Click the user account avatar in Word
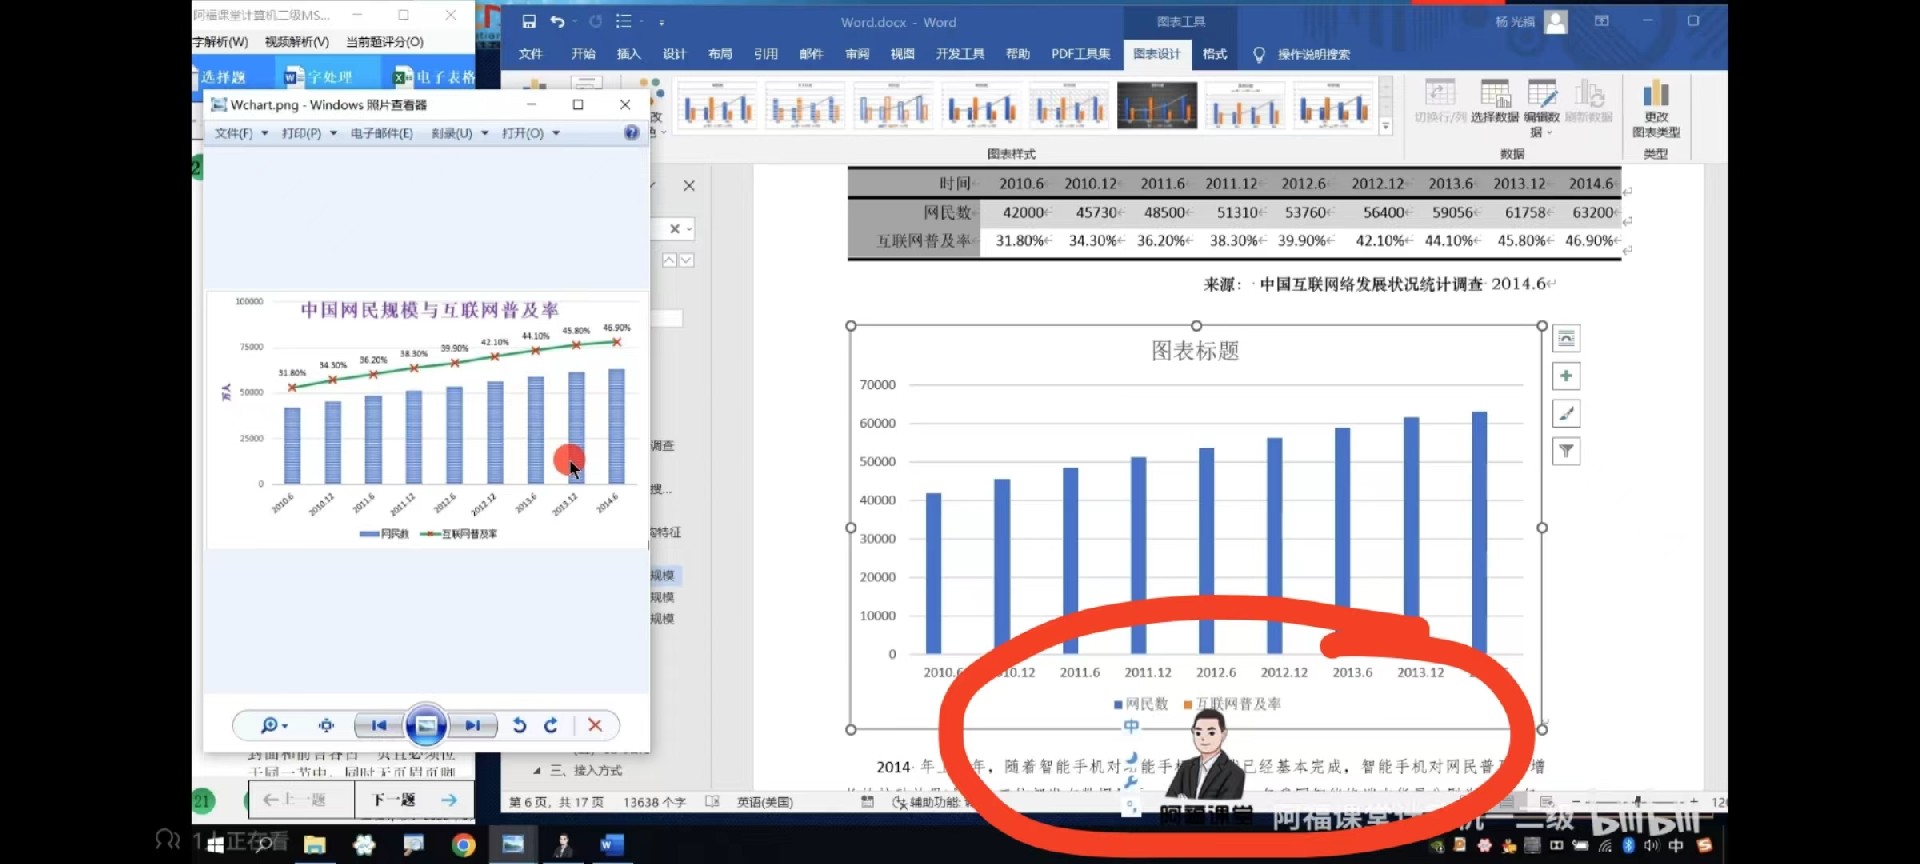The height and width of the screenshot is (864, 1920). tap(1556, 22)
